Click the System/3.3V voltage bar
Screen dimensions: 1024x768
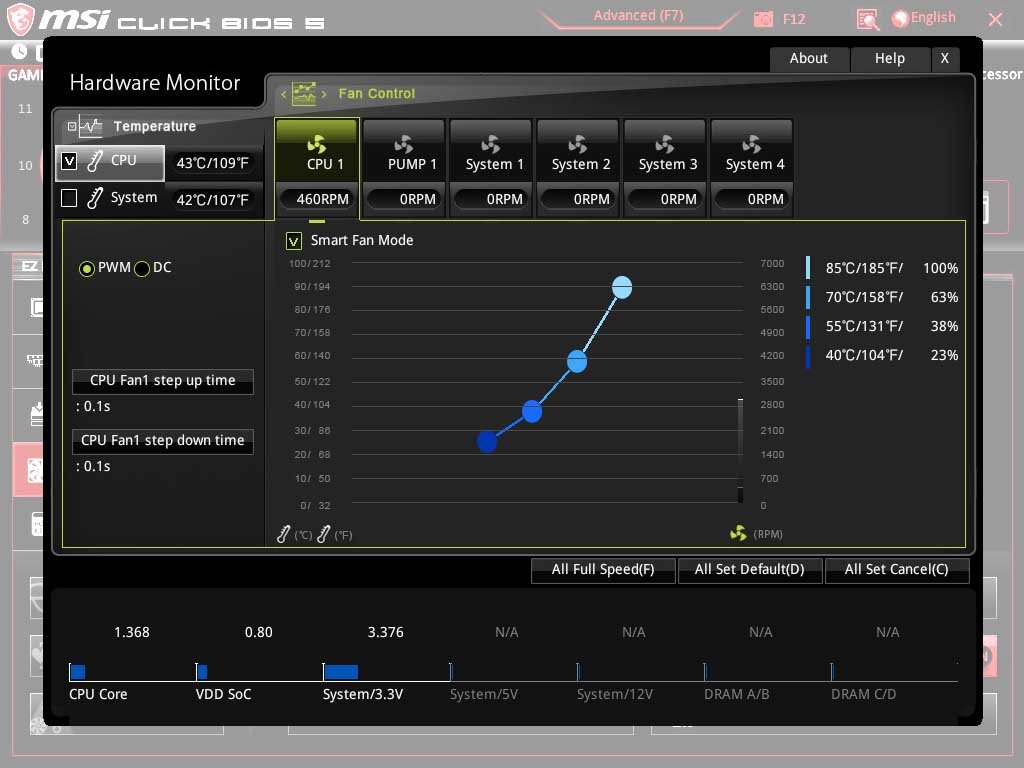[340, 671]
